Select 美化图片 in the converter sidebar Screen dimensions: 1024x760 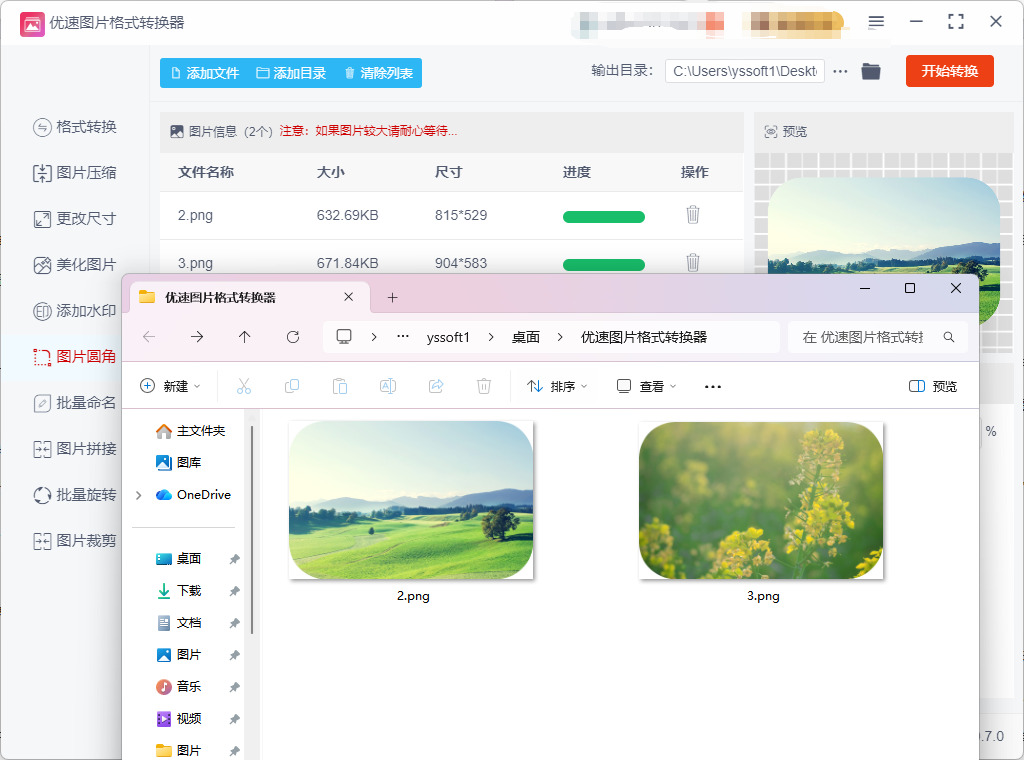75,265
